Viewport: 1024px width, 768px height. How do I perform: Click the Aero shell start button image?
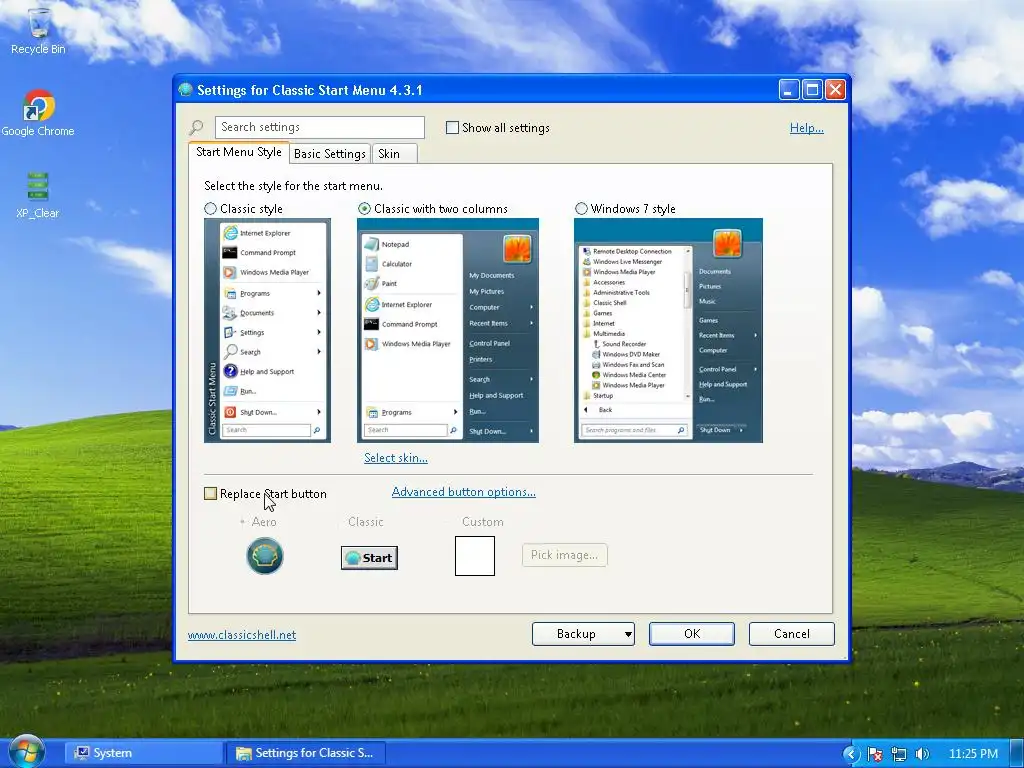[x=264, y=556]
